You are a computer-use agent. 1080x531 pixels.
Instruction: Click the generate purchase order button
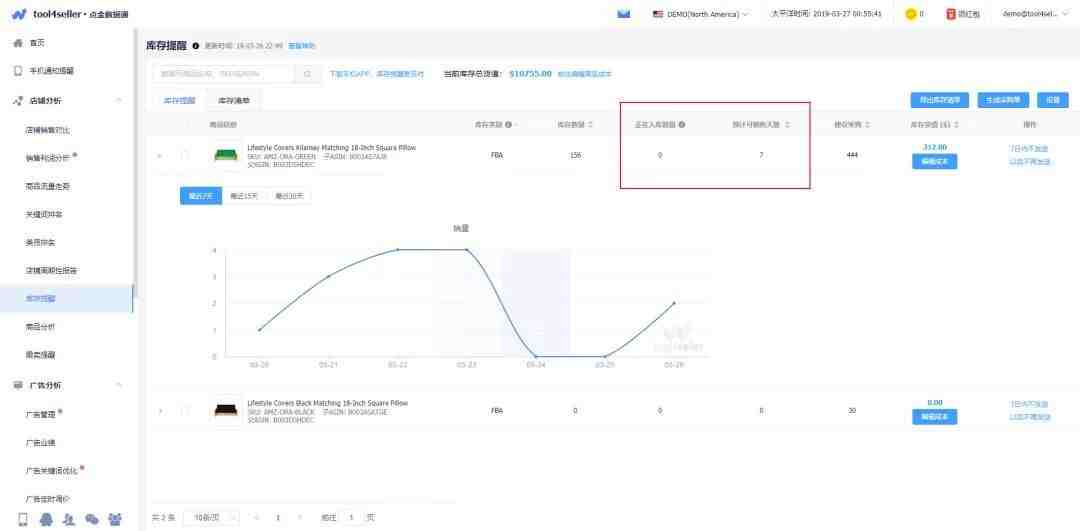(x=1003, y=100)
